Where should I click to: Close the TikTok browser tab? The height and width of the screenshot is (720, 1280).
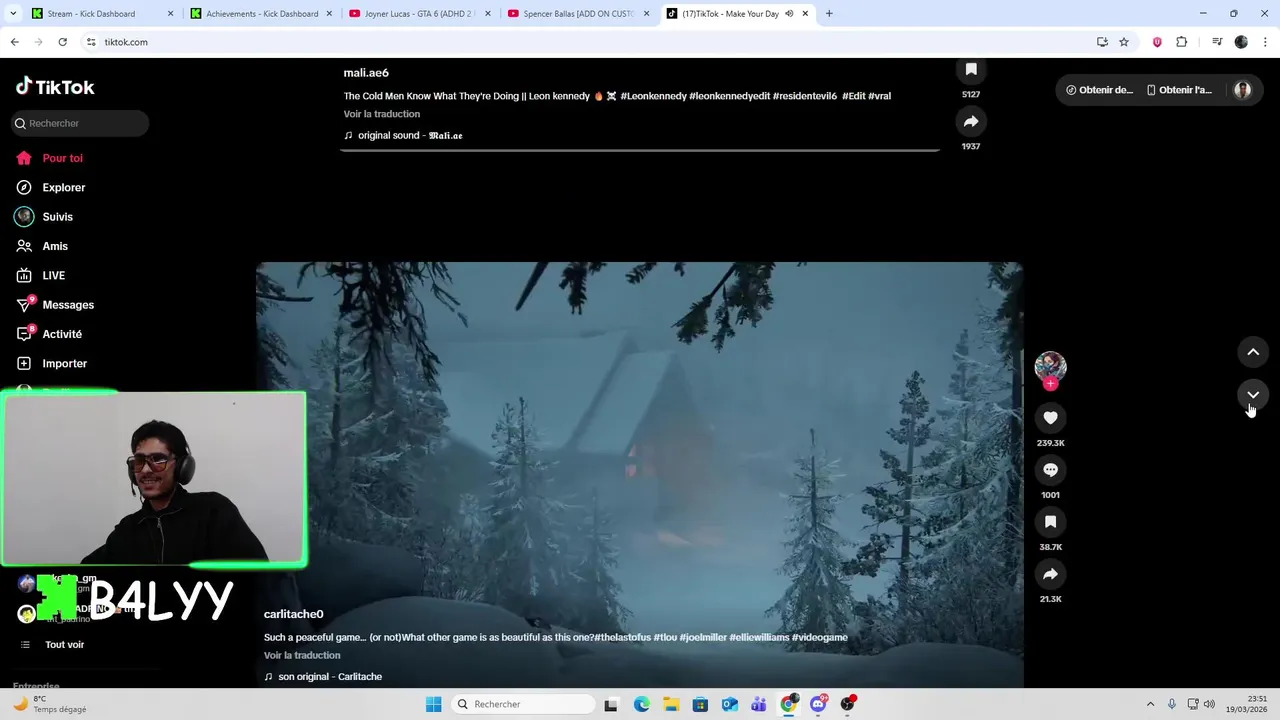click(805, 14)
